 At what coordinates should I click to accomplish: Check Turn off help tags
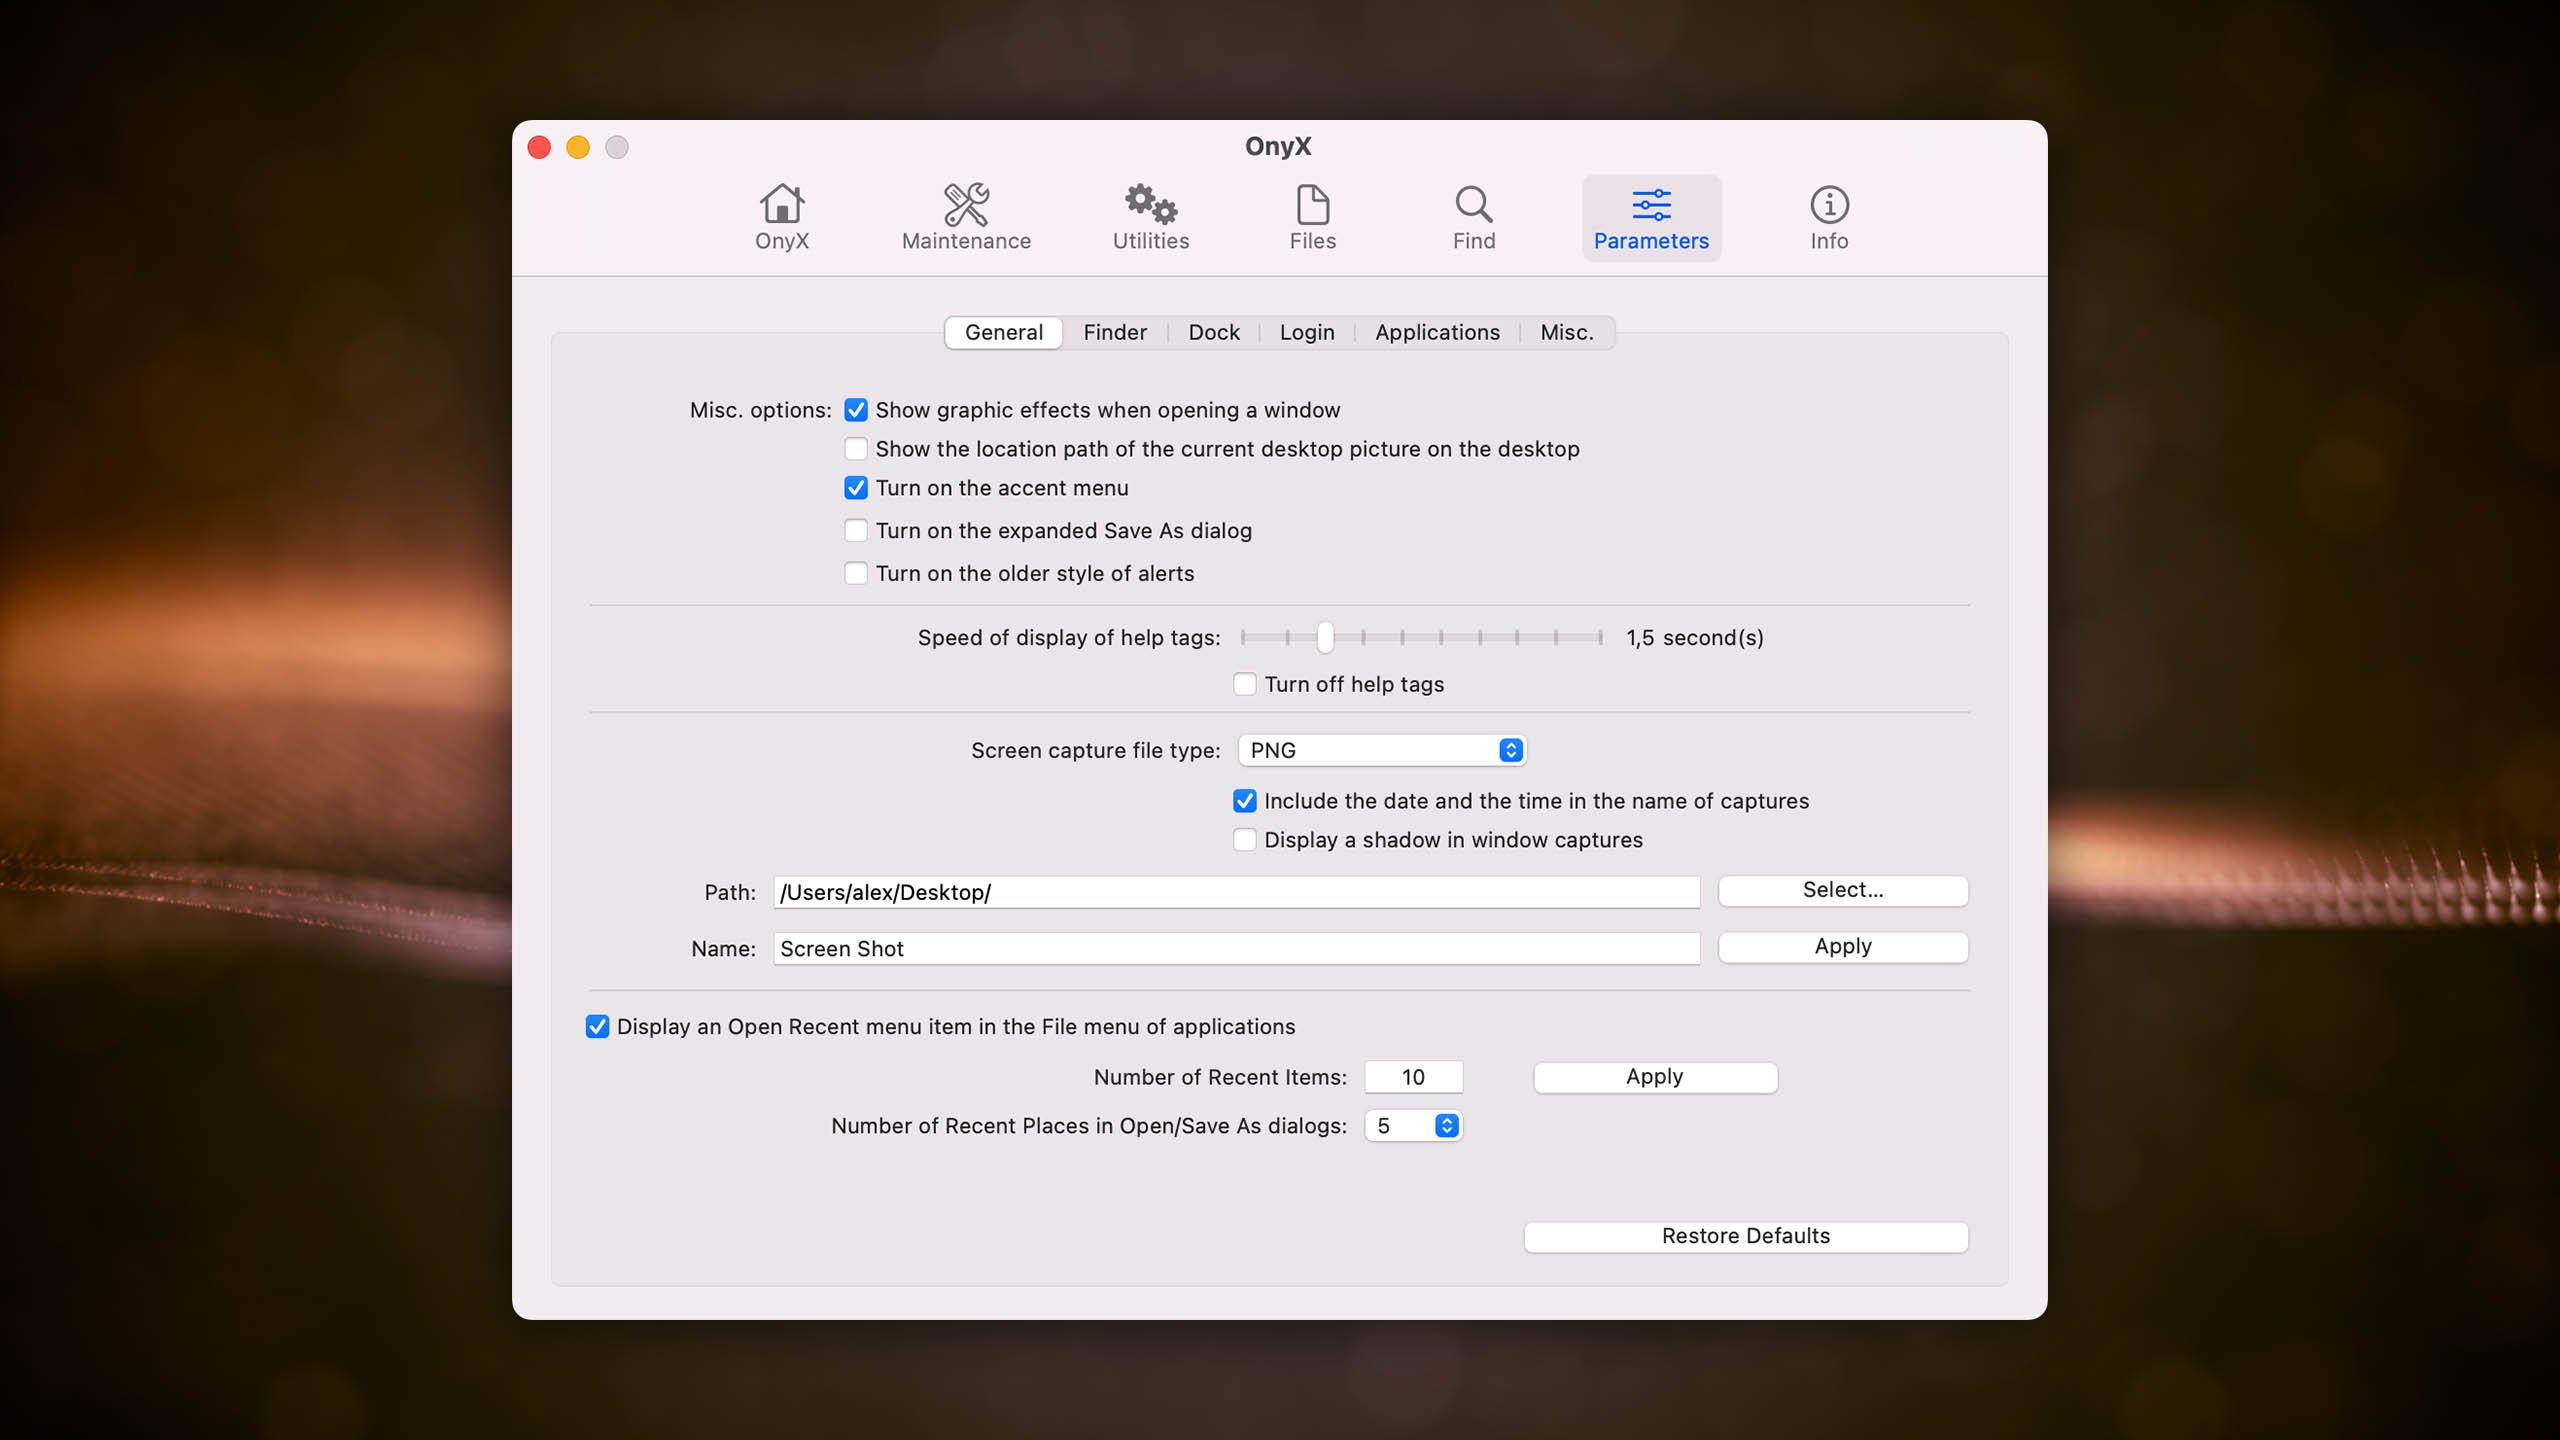[x=1245, y=684]
